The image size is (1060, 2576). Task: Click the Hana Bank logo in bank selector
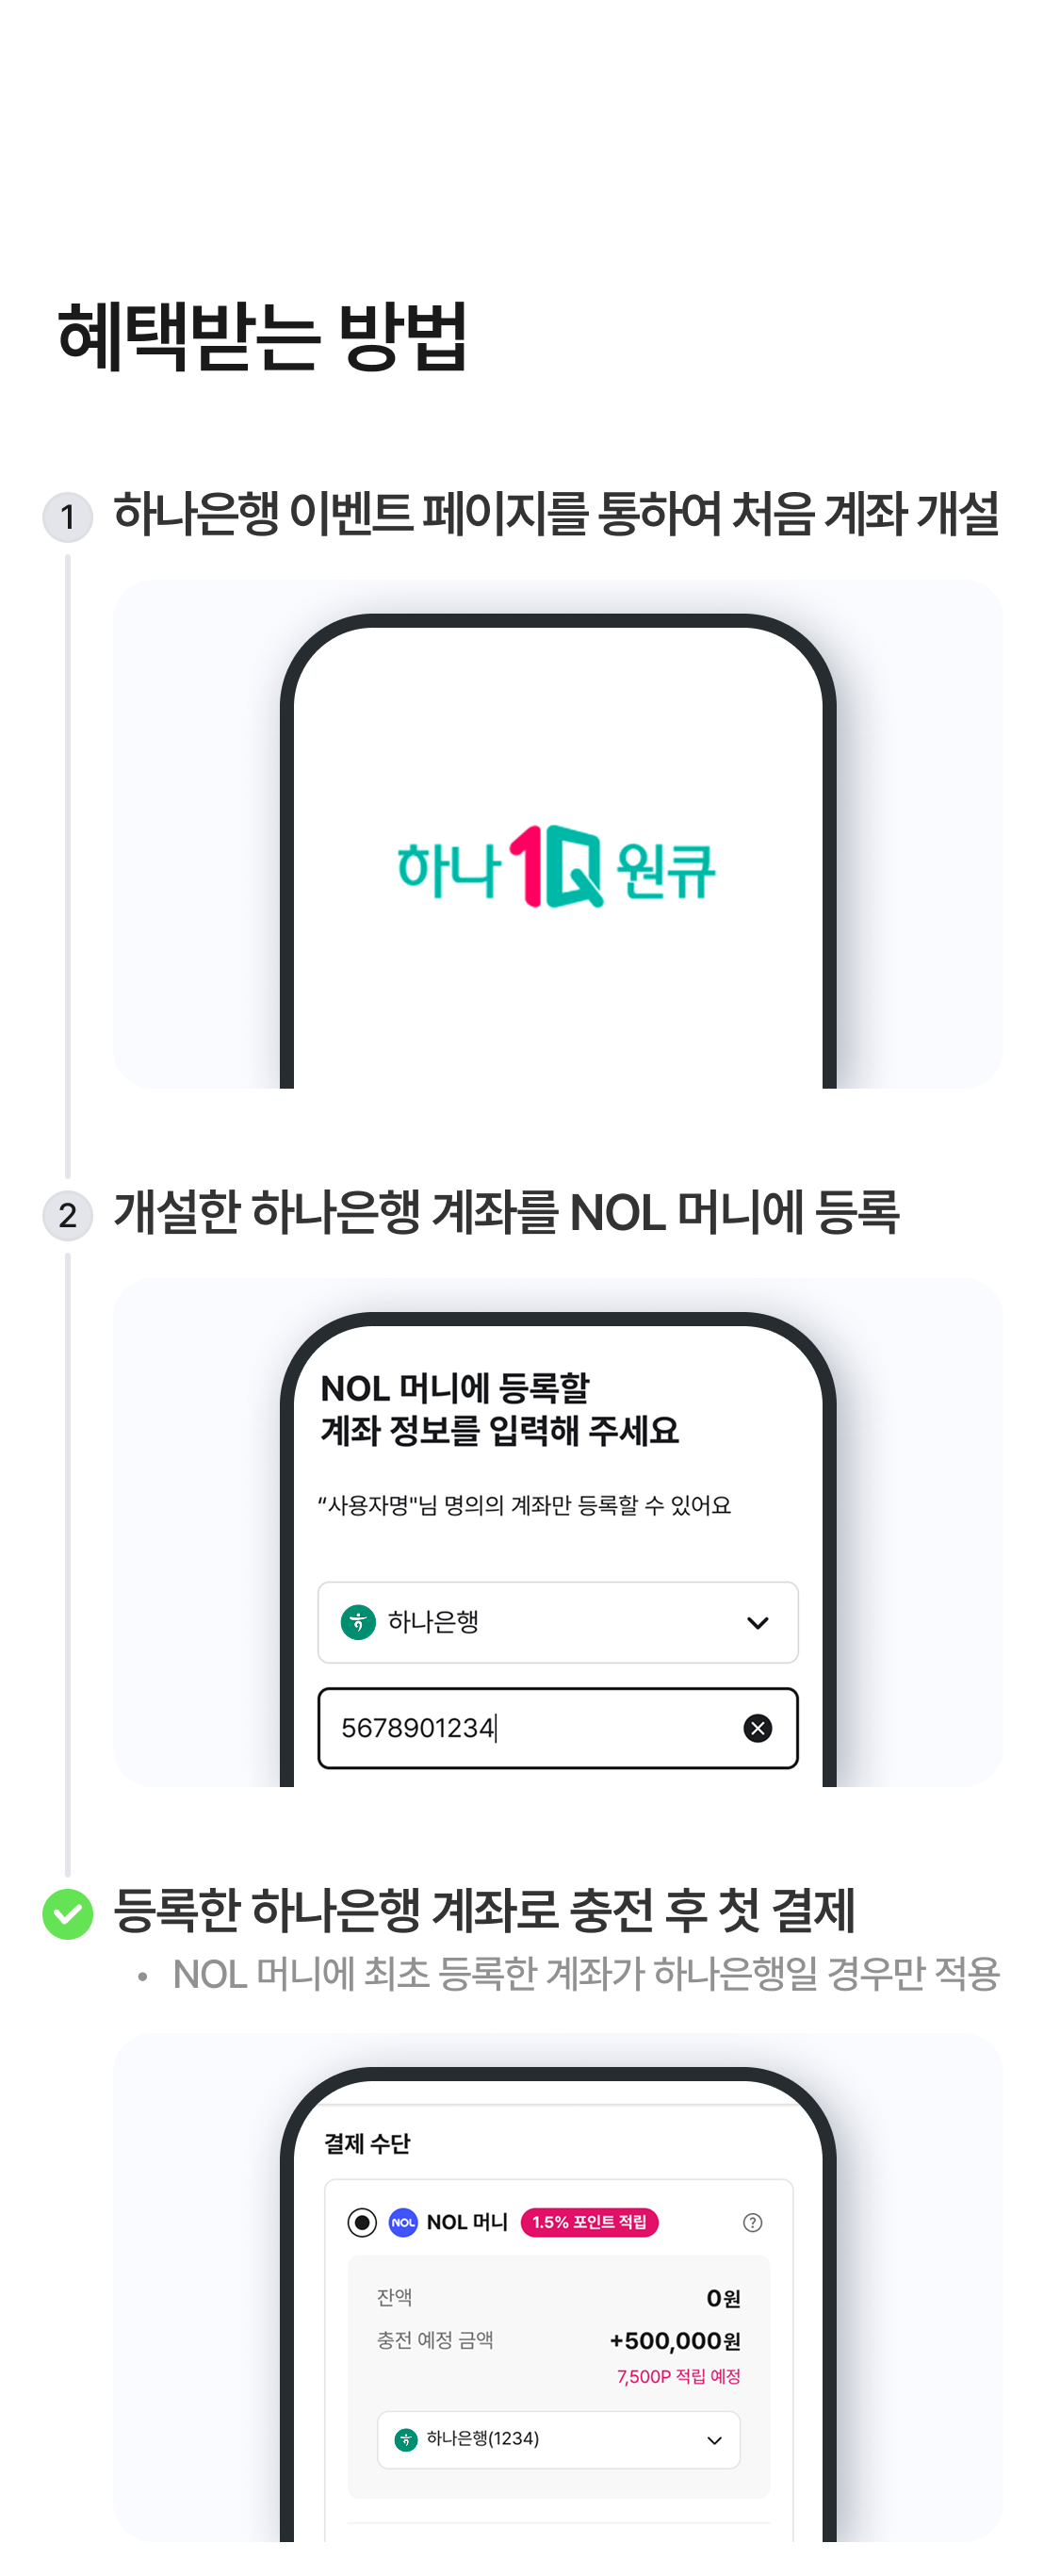358,1622
